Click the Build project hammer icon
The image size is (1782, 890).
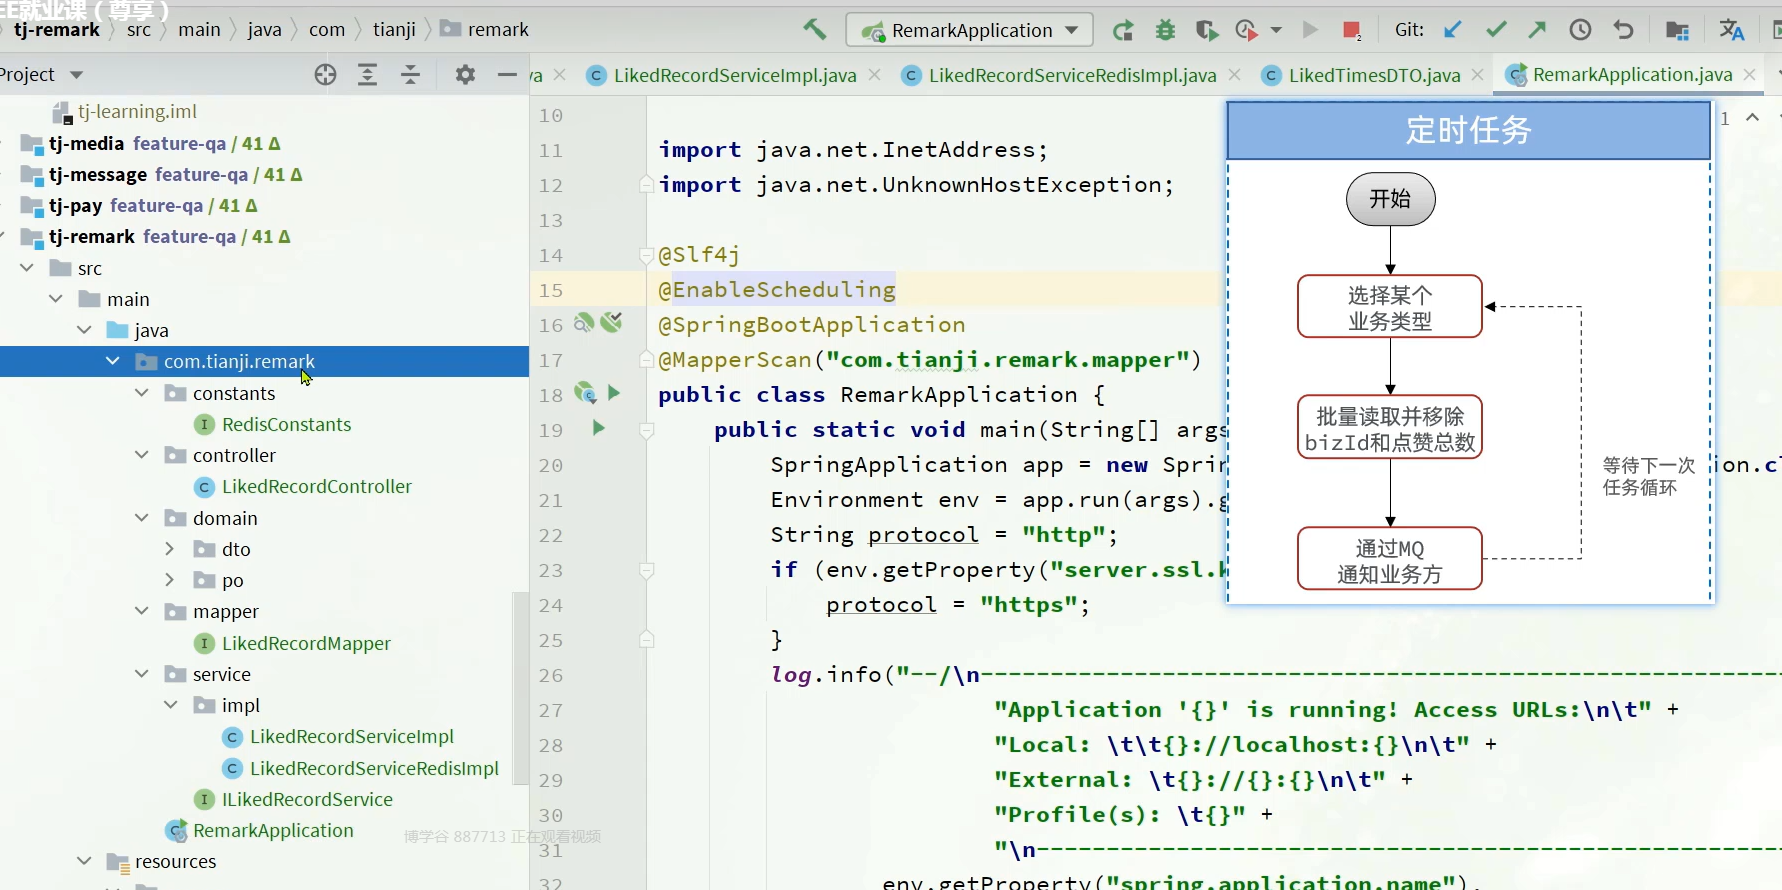tap(815, 30)
